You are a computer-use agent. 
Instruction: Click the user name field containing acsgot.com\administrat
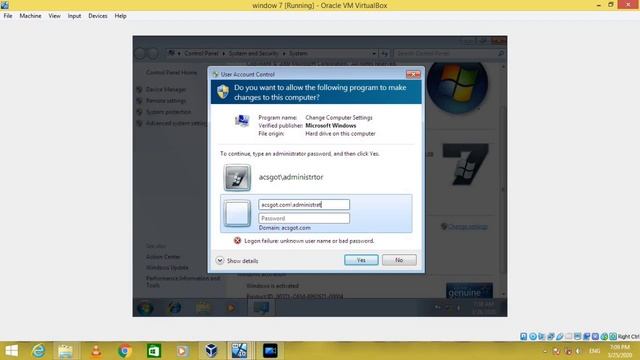tap(304, 204)
